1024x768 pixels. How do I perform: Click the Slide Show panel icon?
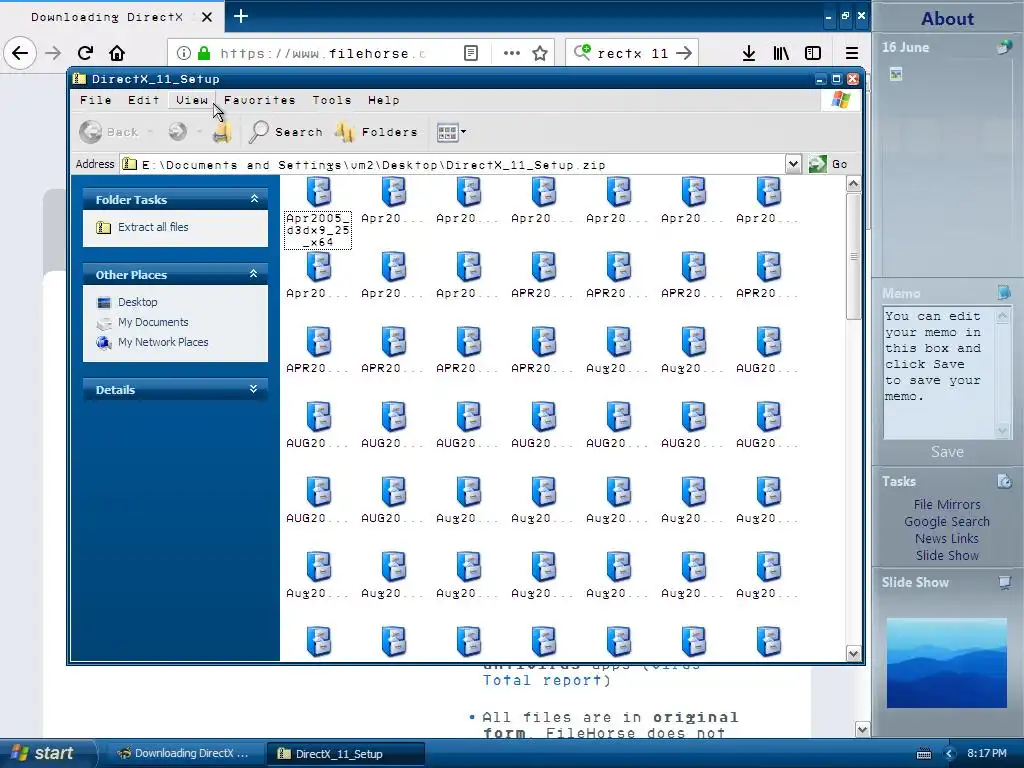click(1005, 582)
